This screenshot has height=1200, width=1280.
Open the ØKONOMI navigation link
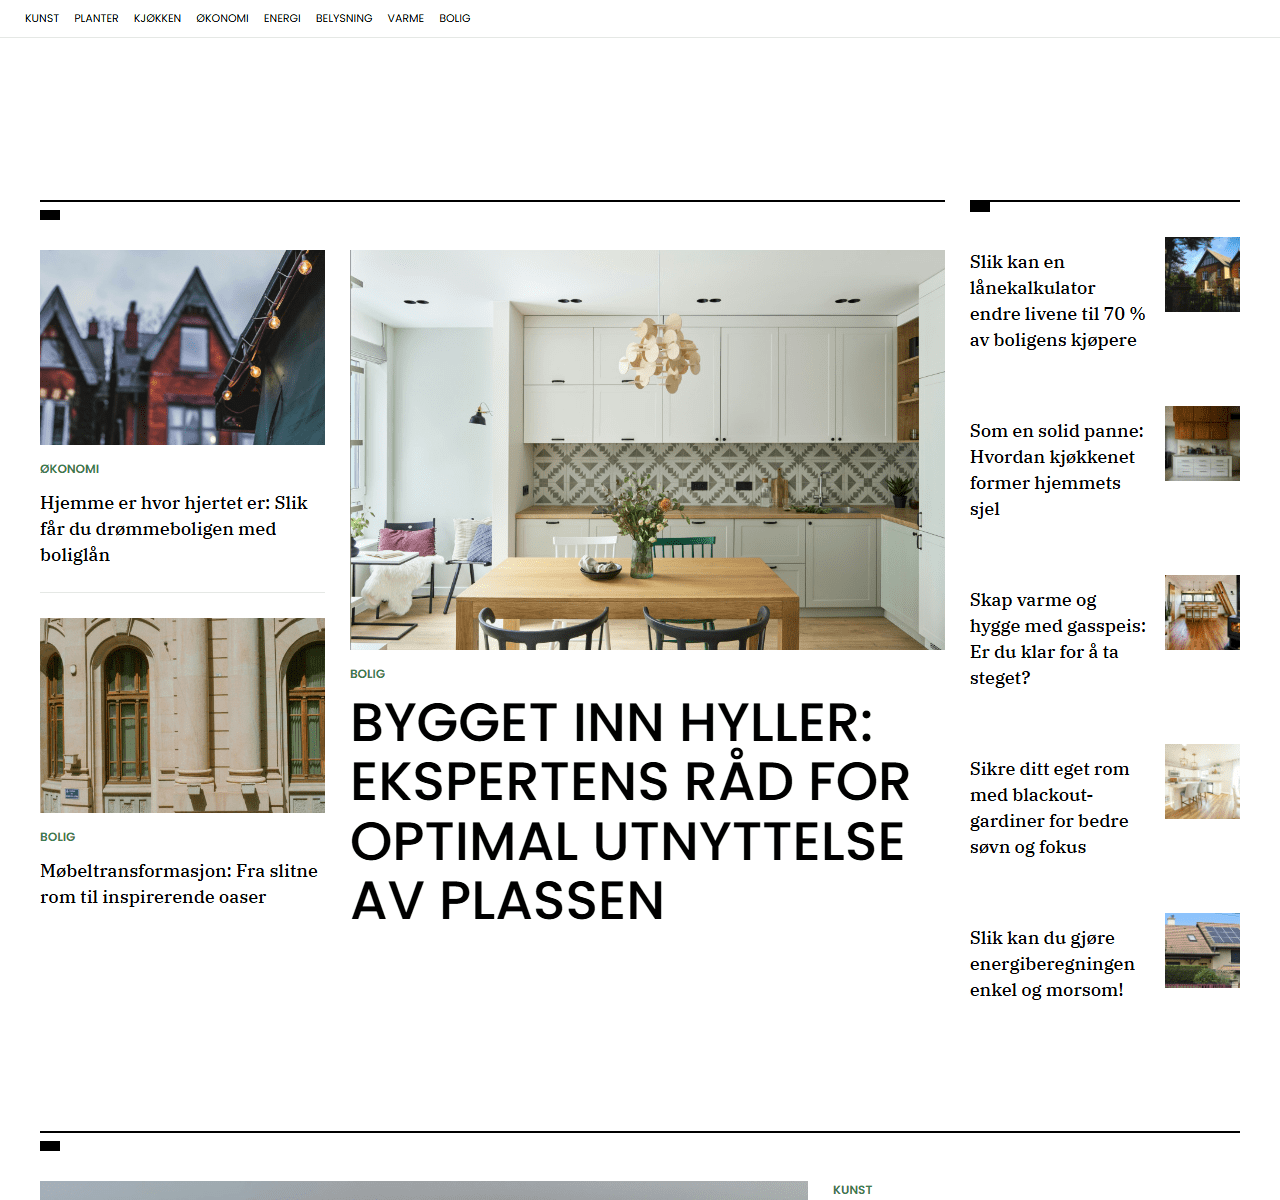[222, 18]
